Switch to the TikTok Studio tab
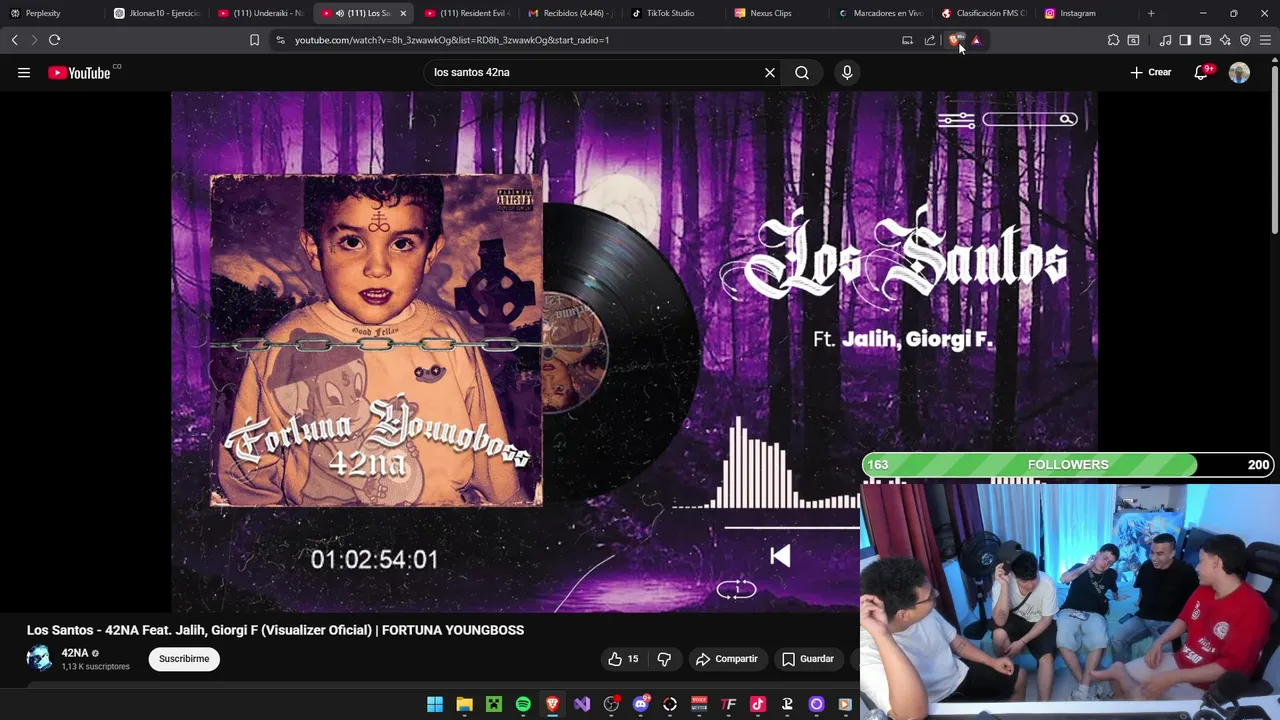The height and width of the screenshot is (720, 1280). tap(674, 13)
